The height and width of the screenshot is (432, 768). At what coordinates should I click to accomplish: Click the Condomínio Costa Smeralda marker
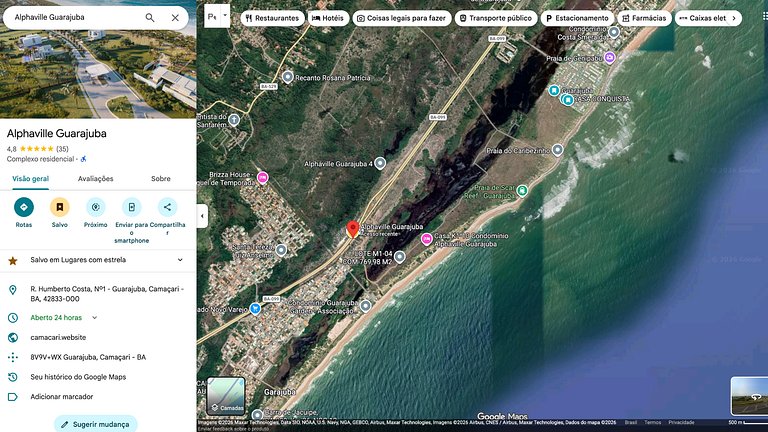614,32
